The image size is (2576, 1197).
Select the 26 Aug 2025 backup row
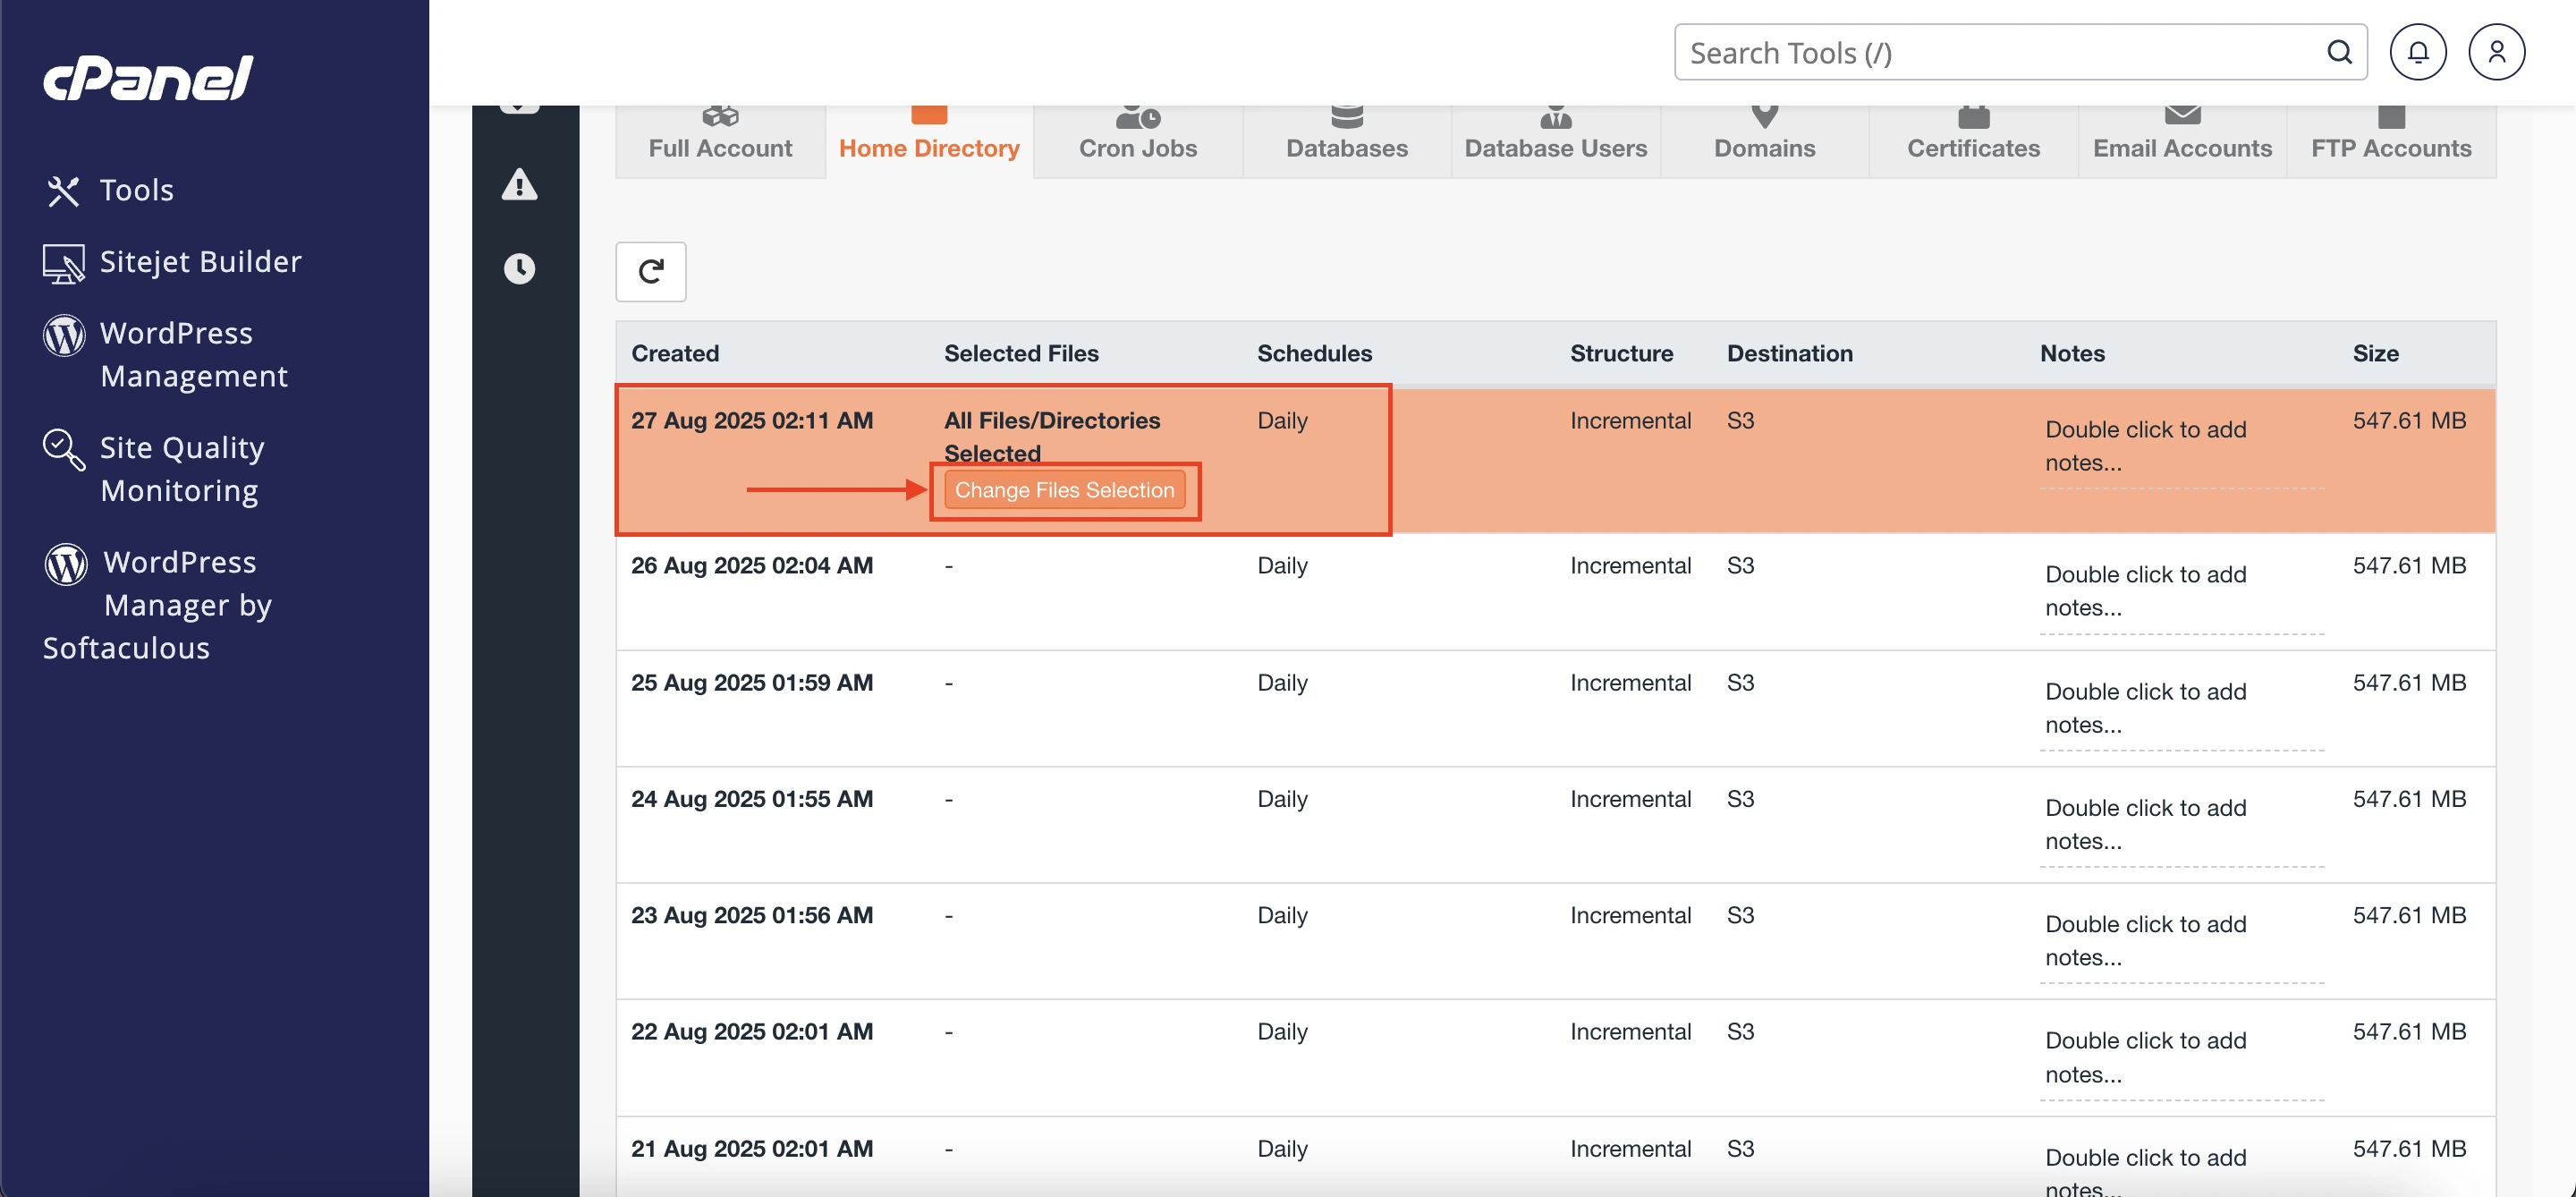tap(751, 566)
